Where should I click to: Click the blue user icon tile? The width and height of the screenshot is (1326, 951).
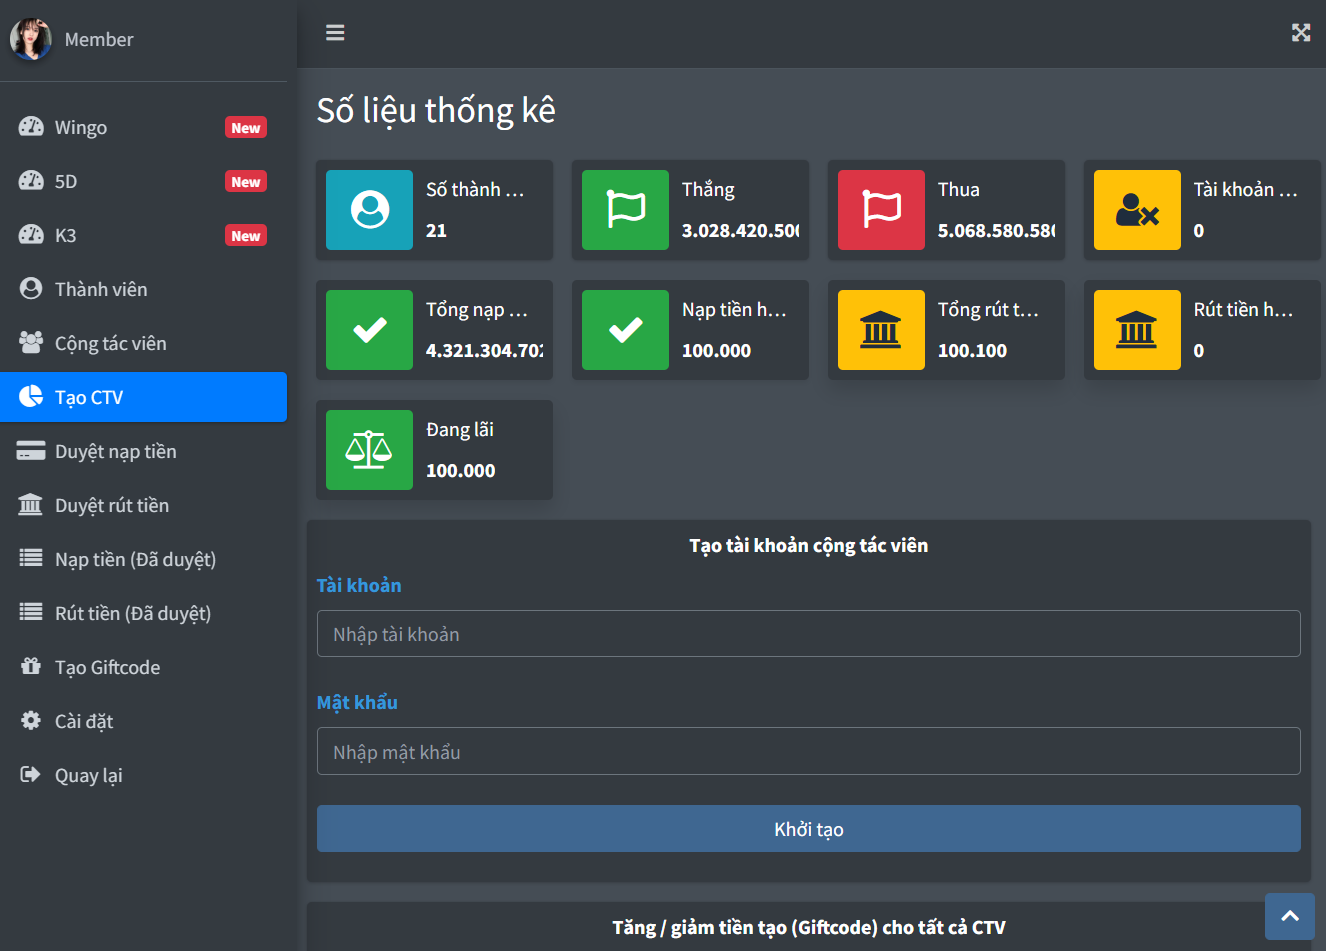[x=369, y=210]
